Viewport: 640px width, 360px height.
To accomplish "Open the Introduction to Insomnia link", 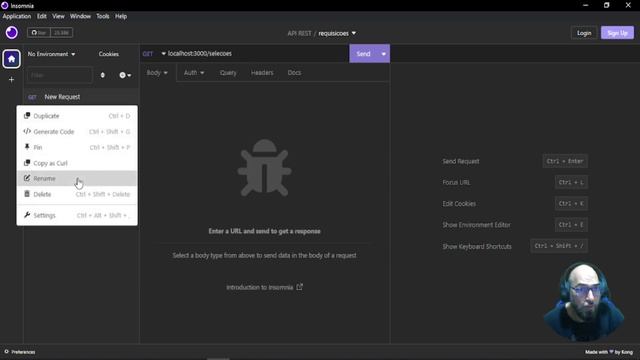I will pos(264,287).
